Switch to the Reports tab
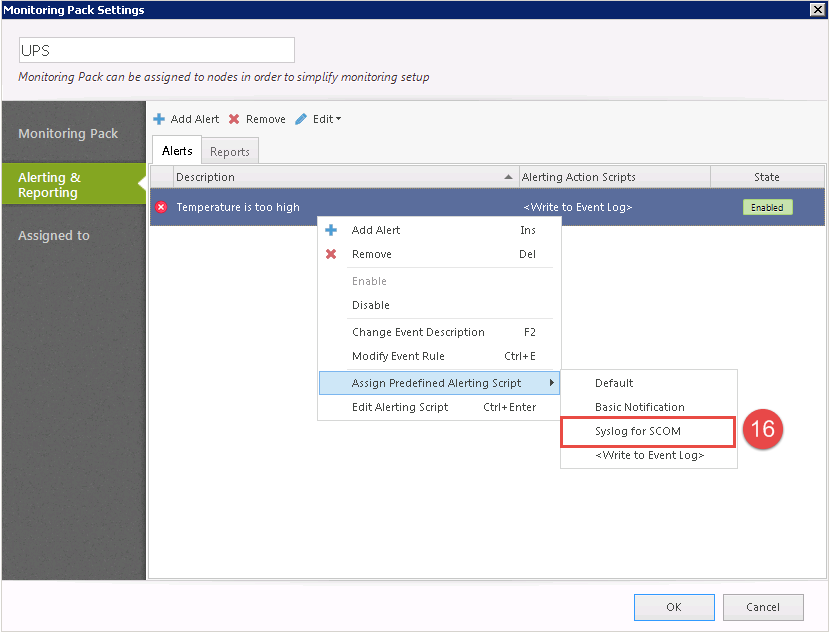Screen dimensions: 829x632 [x=229, y=152]
